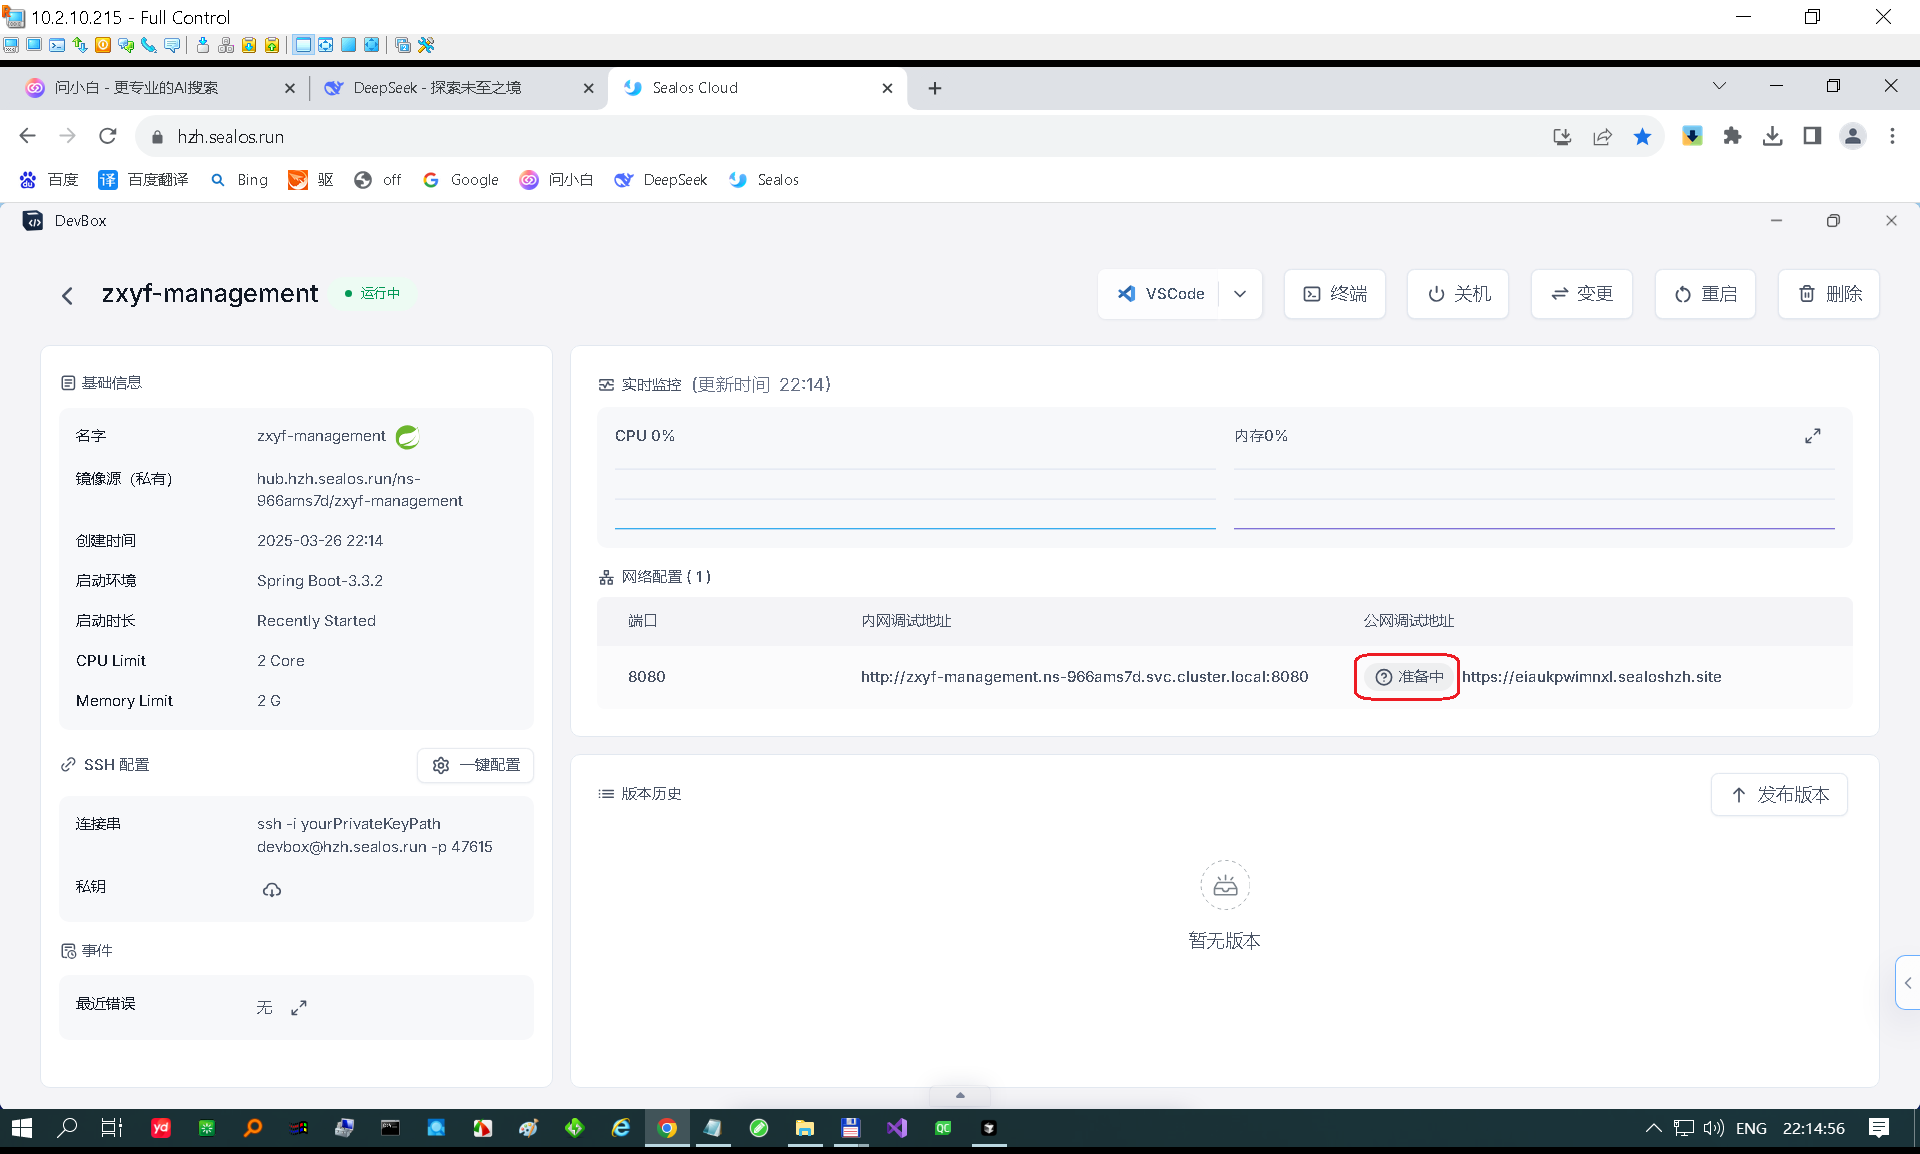Expand the VSCode IDE dropdown arrow
Viewport: 1920px width, 1154px height.
point(1240,294)
